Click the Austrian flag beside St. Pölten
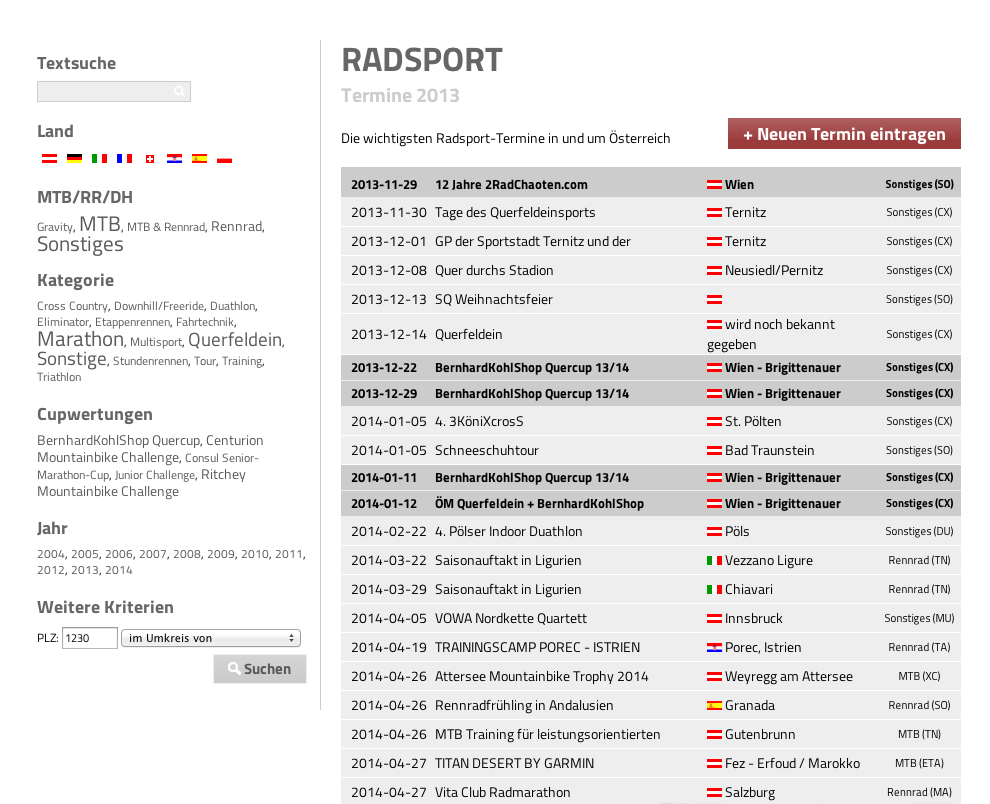 pos(714,421)
